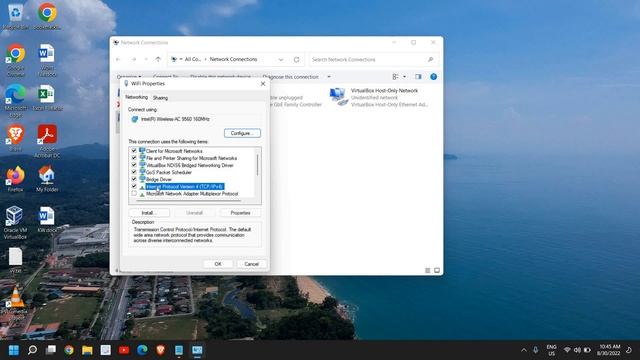Uncheck Bridge Driver
This screenshot has width=640, height=360.
(134, 179)
